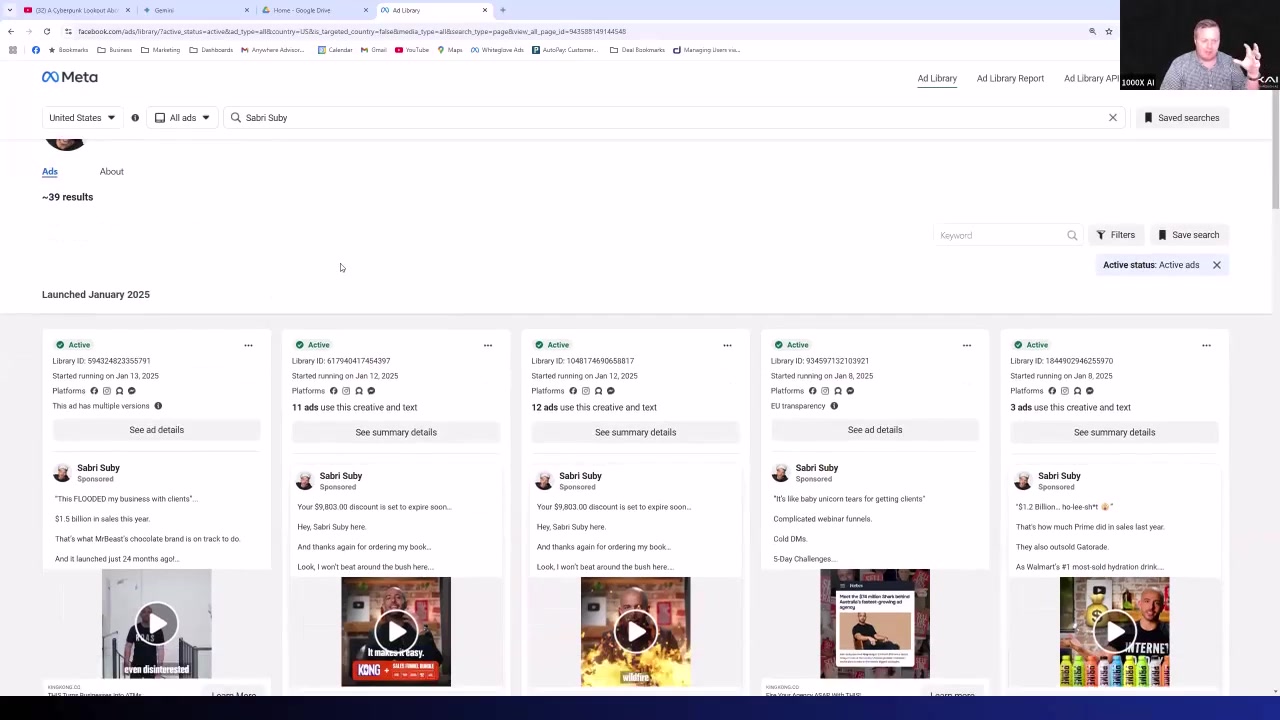This screenshot has height=720, width=1280.
Task: Switch to the Ads tab
Action: coord(50,172)
